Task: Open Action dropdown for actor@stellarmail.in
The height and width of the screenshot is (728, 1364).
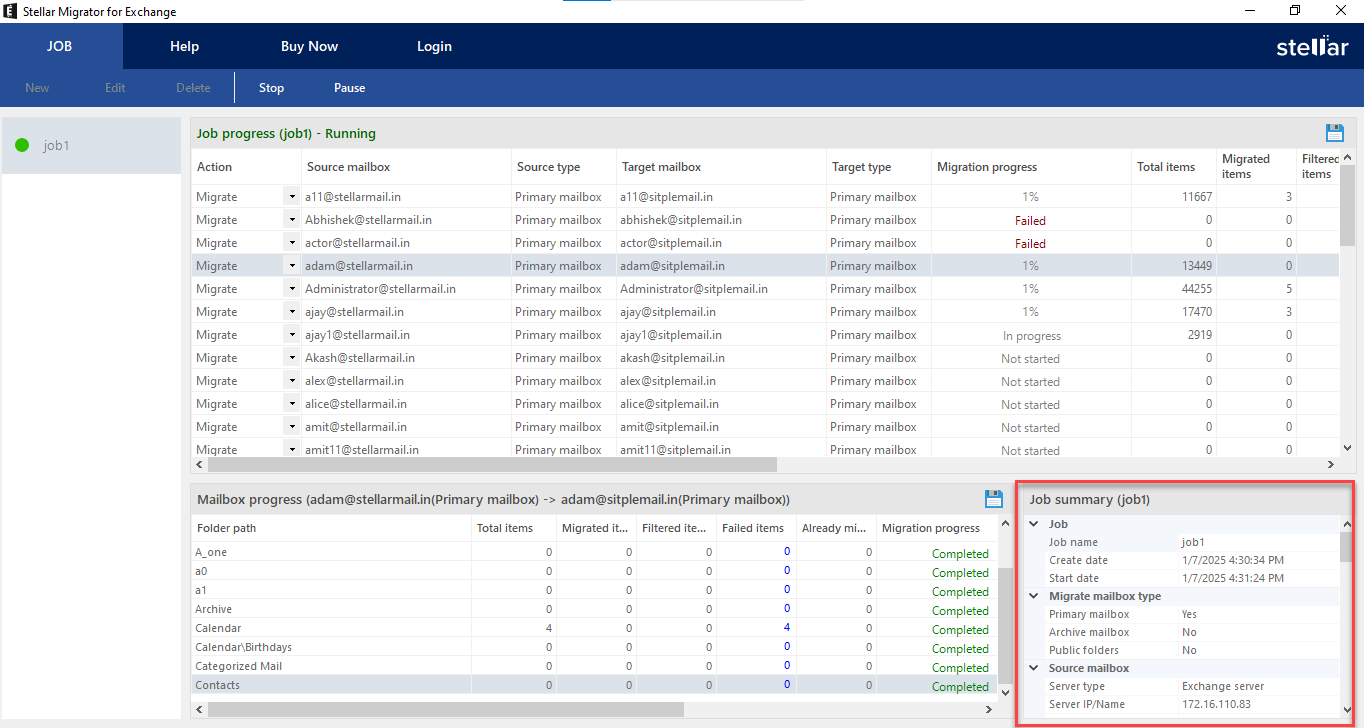Action: tap(292, 243)
